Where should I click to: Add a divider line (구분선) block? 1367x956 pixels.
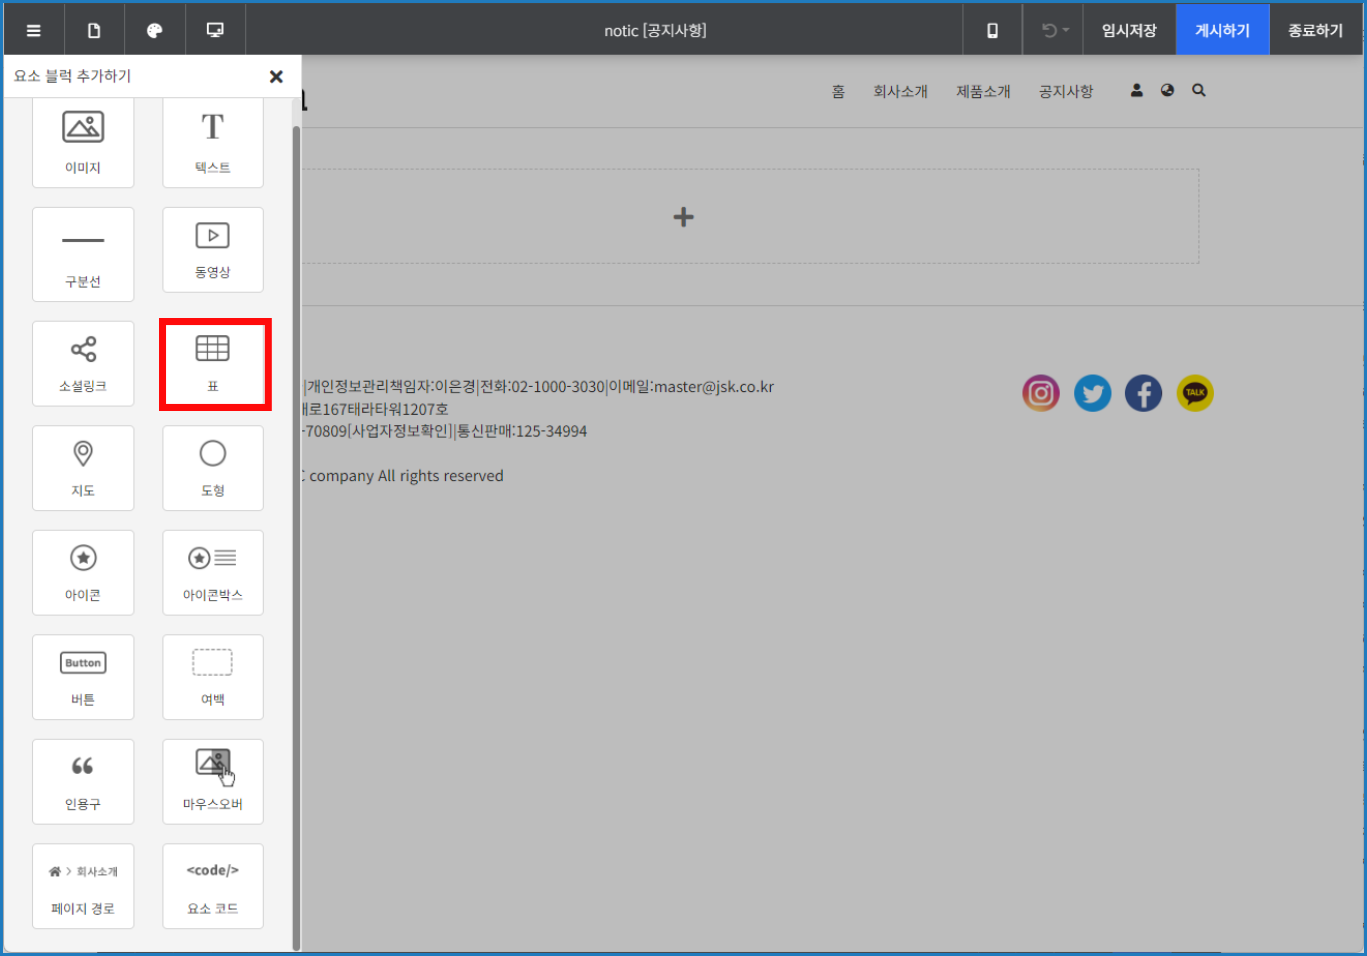tap(83, 254)
